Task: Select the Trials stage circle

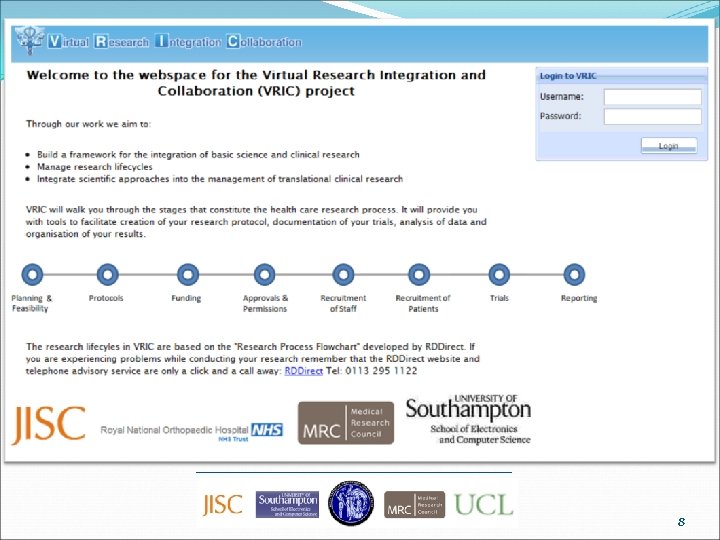Action: (499, 275)
